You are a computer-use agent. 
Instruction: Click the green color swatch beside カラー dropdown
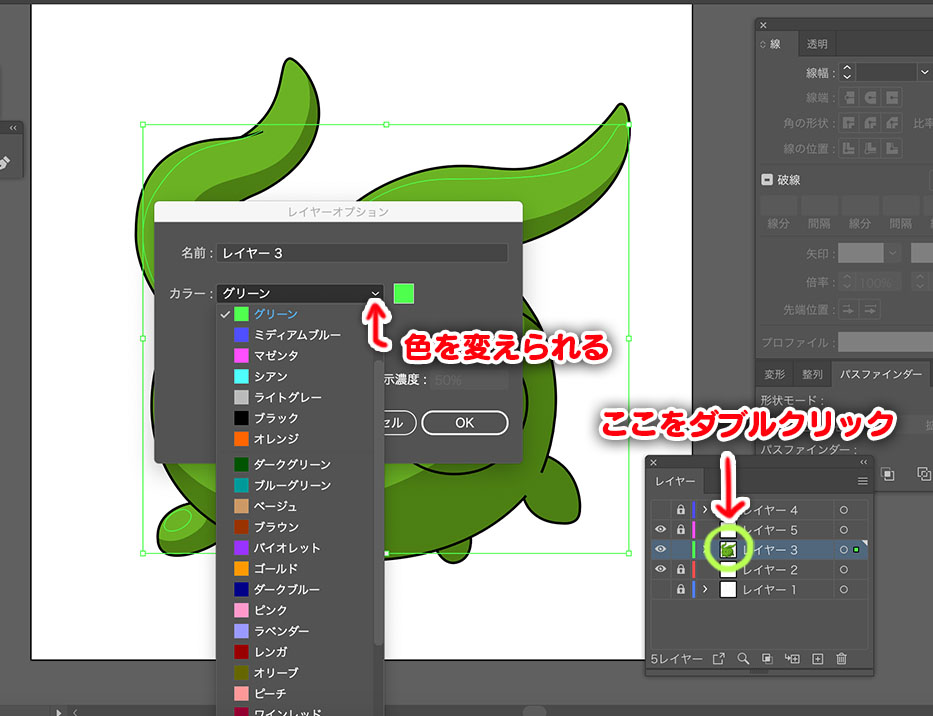404,293
